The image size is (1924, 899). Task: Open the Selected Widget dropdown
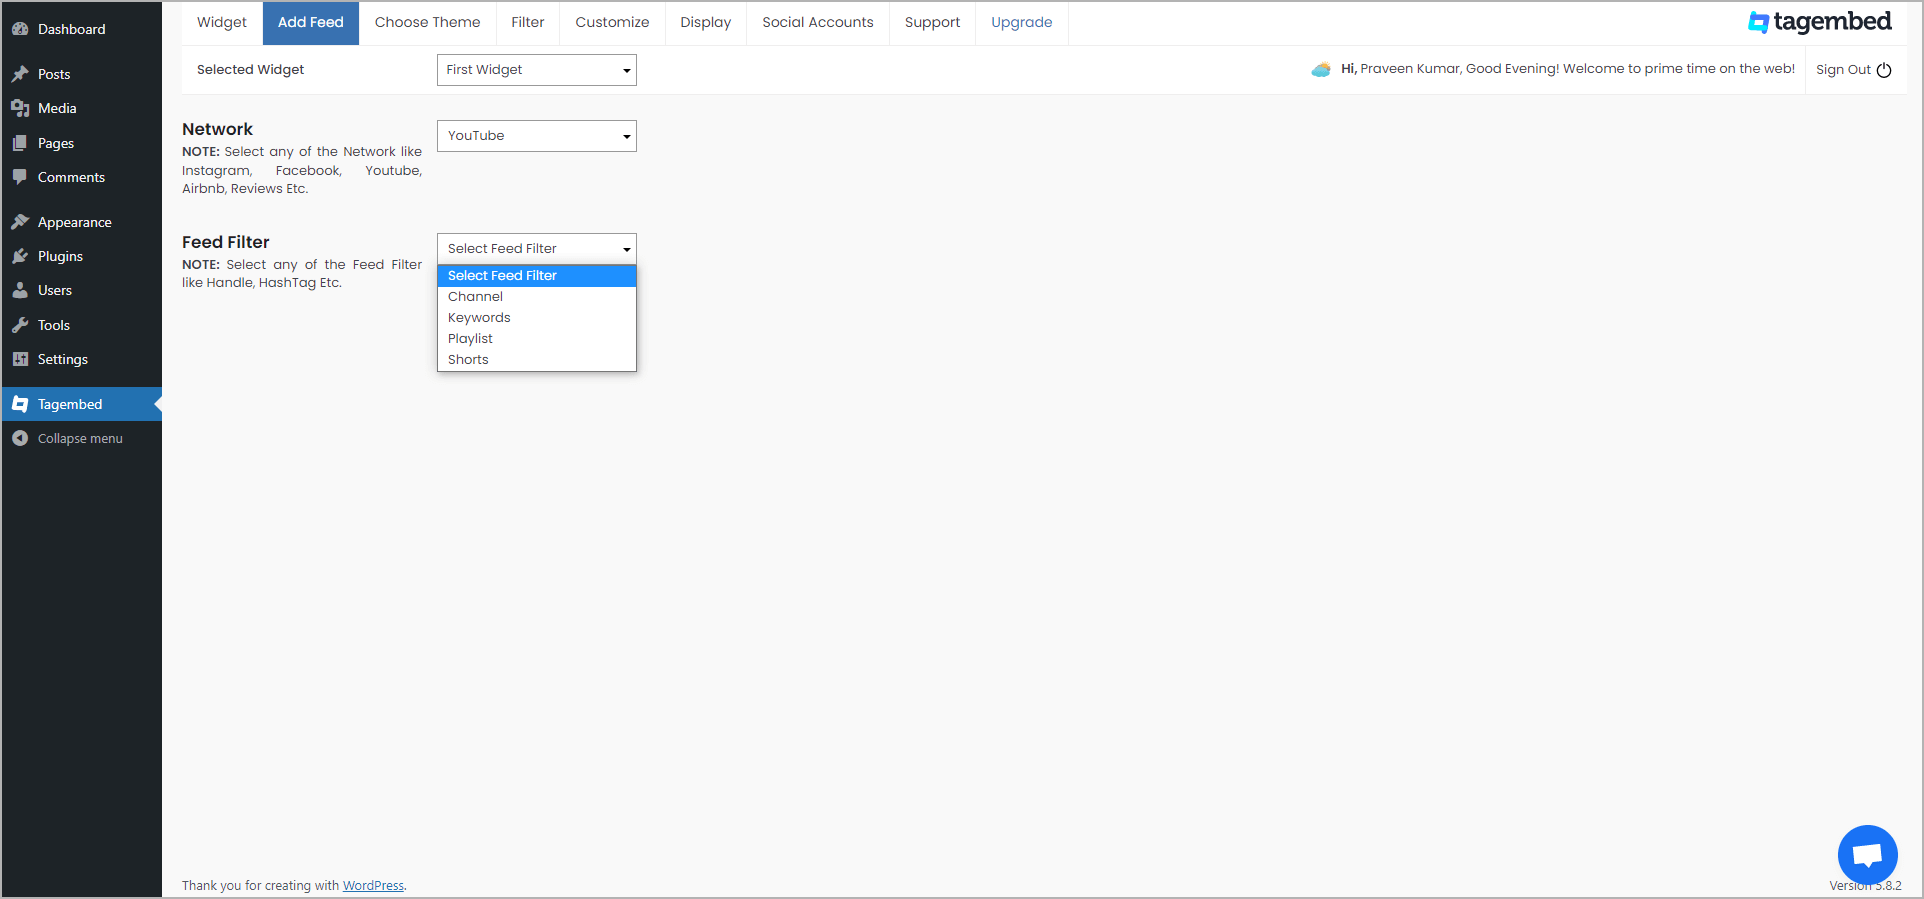tap(537, 70)
